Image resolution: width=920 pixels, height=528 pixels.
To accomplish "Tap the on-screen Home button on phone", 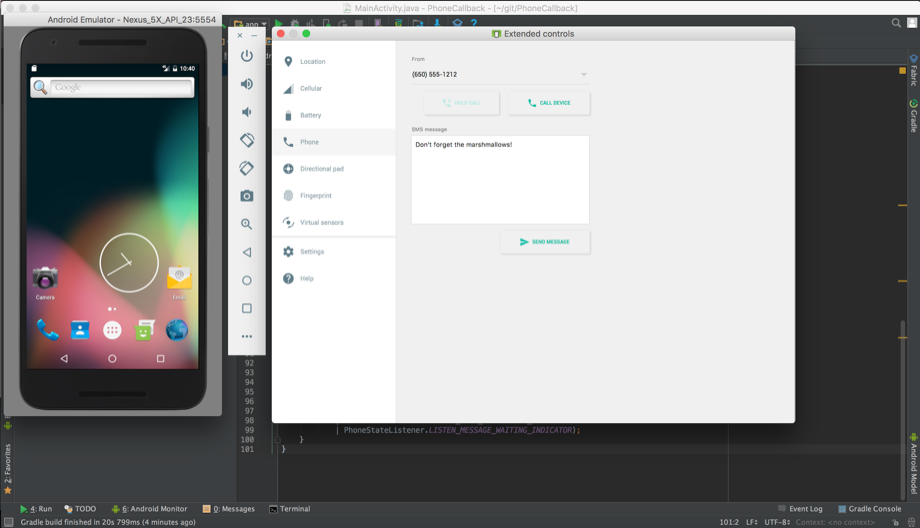I will (x=112, y=358).
